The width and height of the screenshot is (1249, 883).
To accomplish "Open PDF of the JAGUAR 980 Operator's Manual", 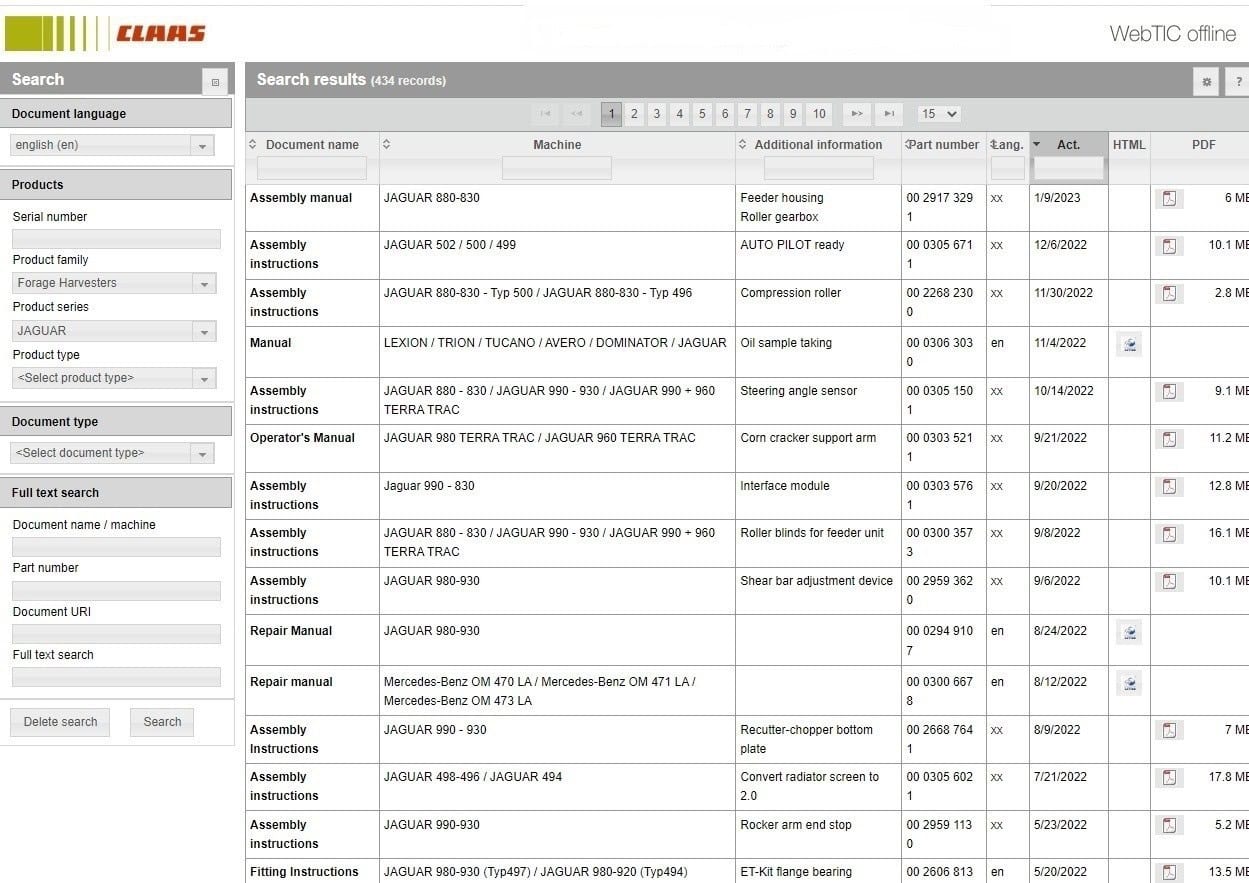I will tap(1169, 438).
